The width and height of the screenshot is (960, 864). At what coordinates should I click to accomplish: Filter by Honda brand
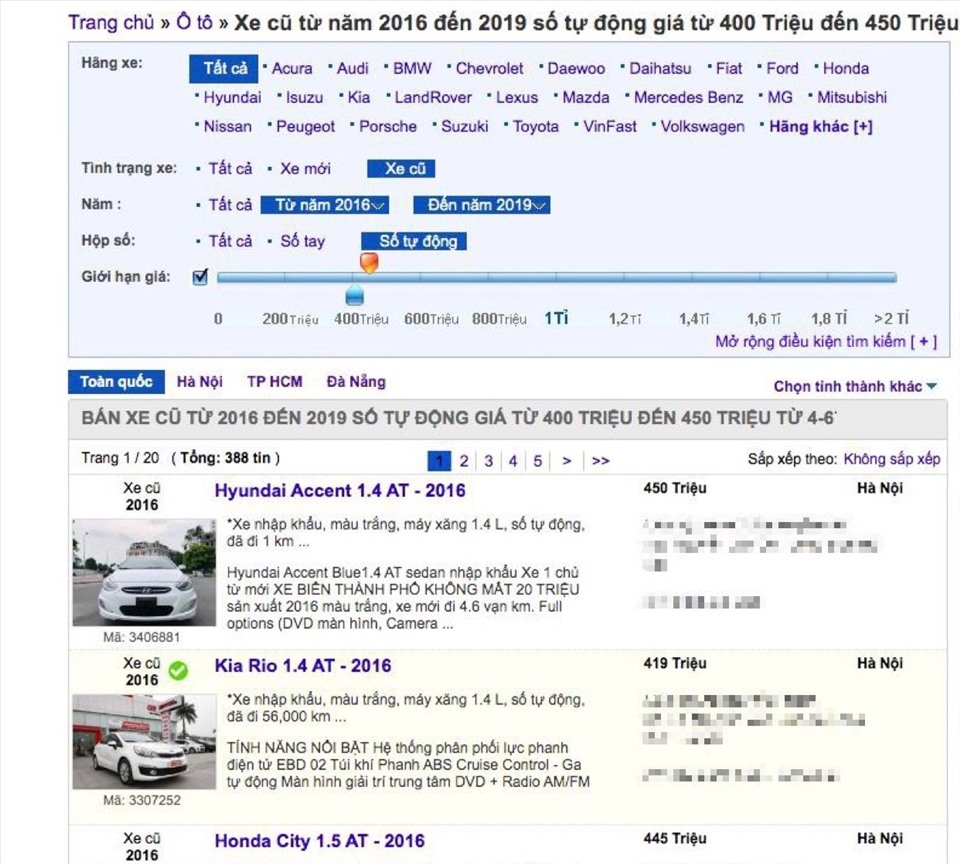846,69
